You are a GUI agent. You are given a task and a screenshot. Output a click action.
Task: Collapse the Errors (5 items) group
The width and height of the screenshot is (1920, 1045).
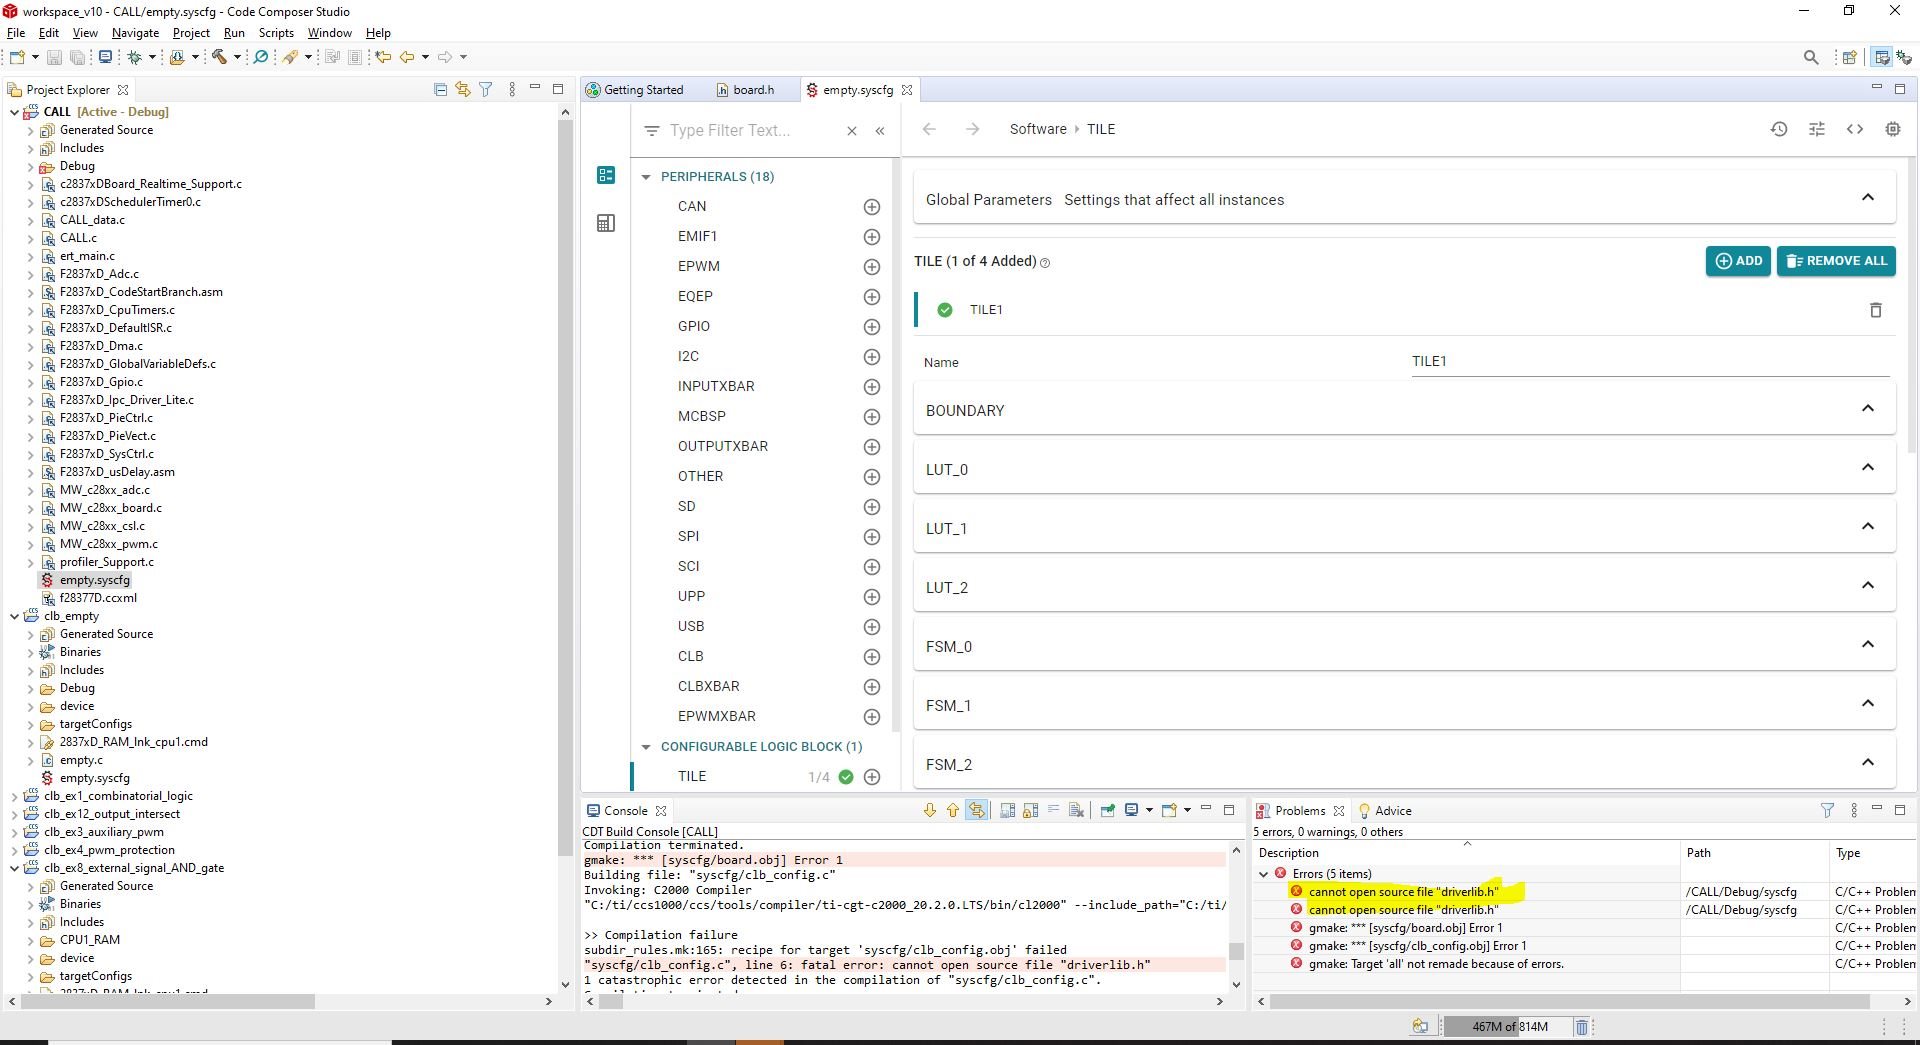[1264, 874]
